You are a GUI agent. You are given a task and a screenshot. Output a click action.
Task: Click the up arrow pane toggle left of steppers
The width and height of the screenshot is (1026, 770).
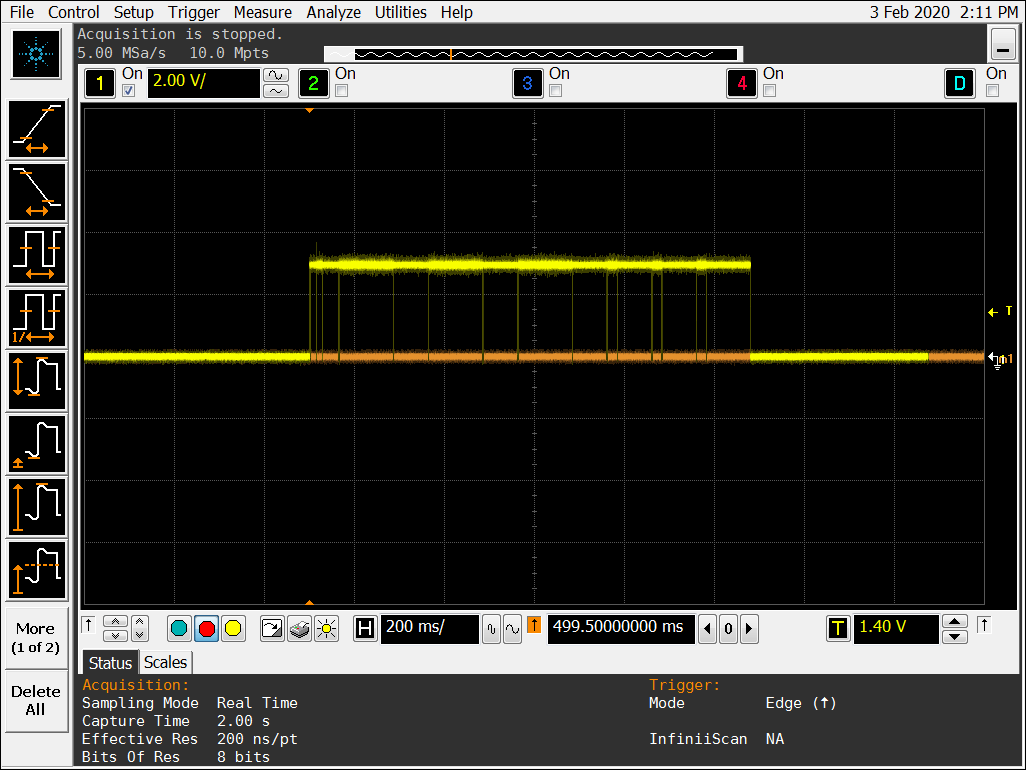tap(88, 625)
